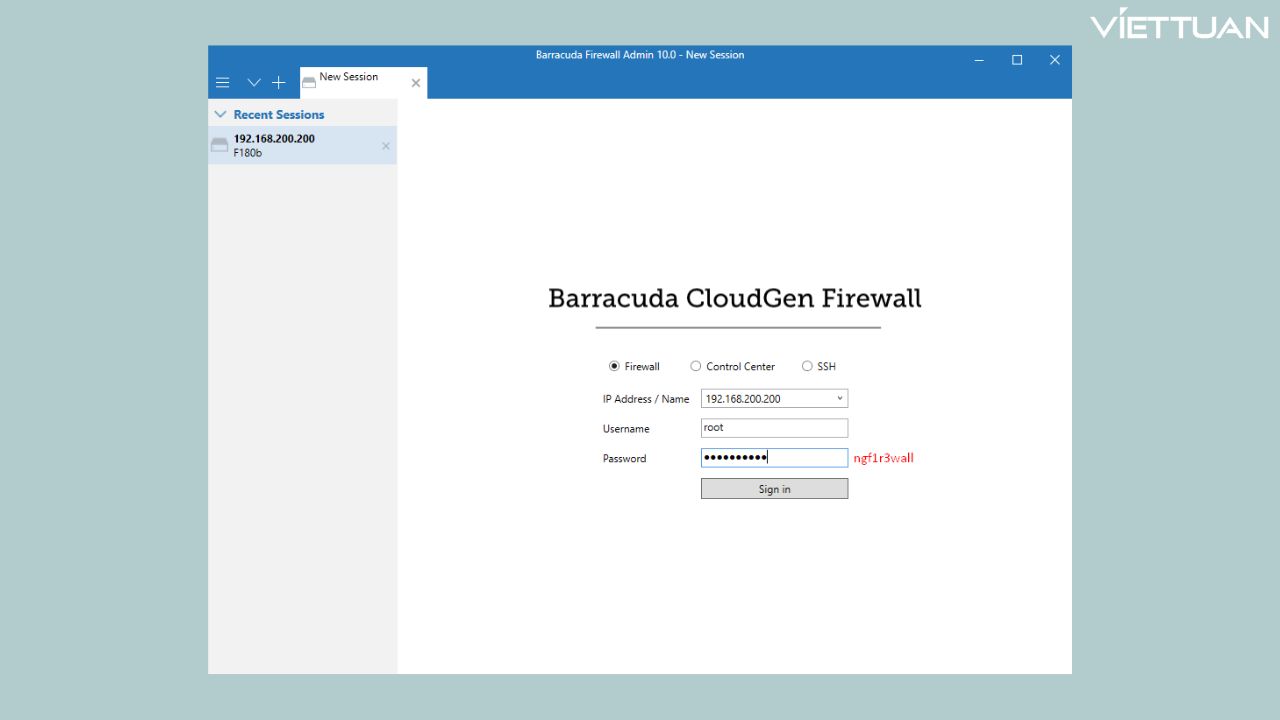The image size is (1280, 720).
Task: Focus the Username input field
Action: 774,427
